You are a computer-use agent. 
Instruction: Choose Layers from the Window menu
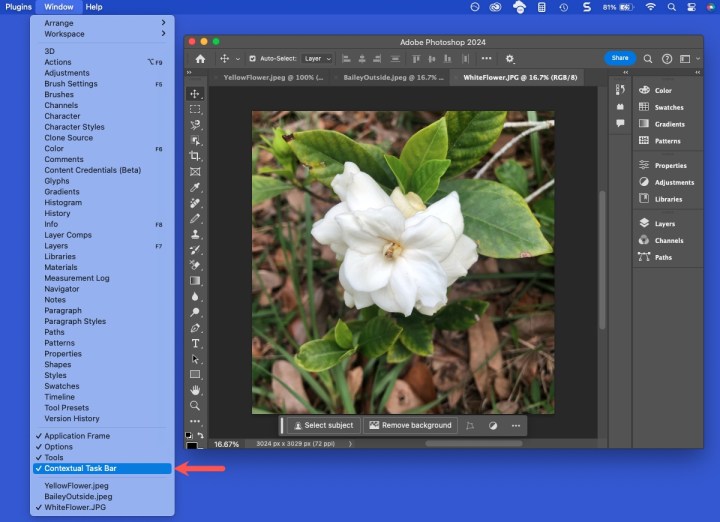tap(102, 246)
